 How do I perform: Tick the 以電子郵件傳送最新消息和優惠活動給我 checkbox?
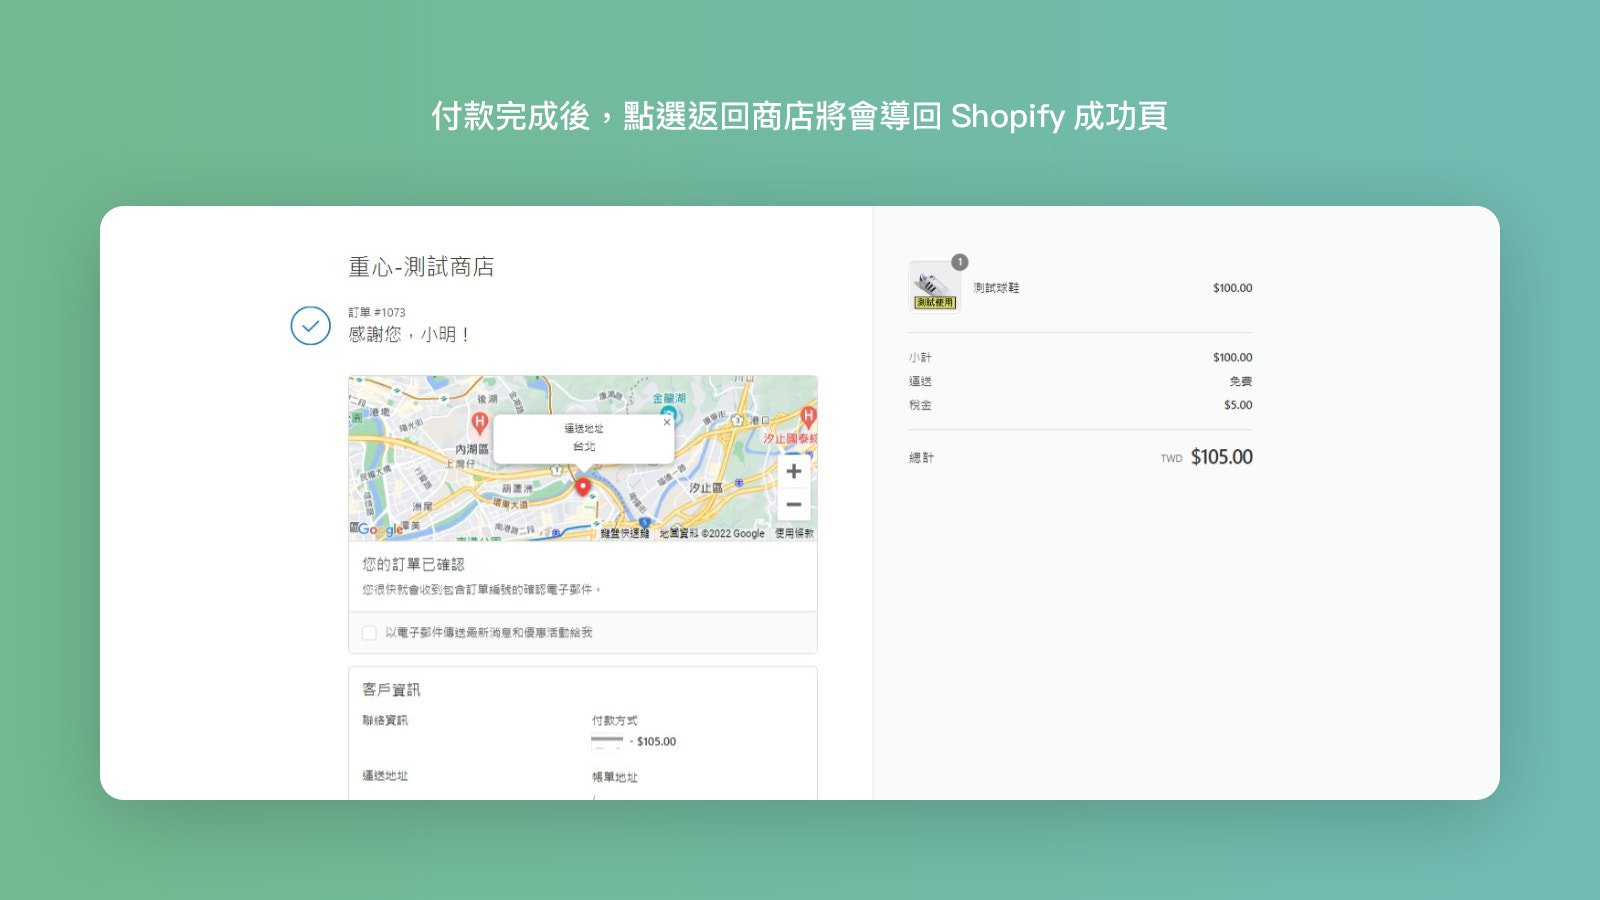(369, 633)
